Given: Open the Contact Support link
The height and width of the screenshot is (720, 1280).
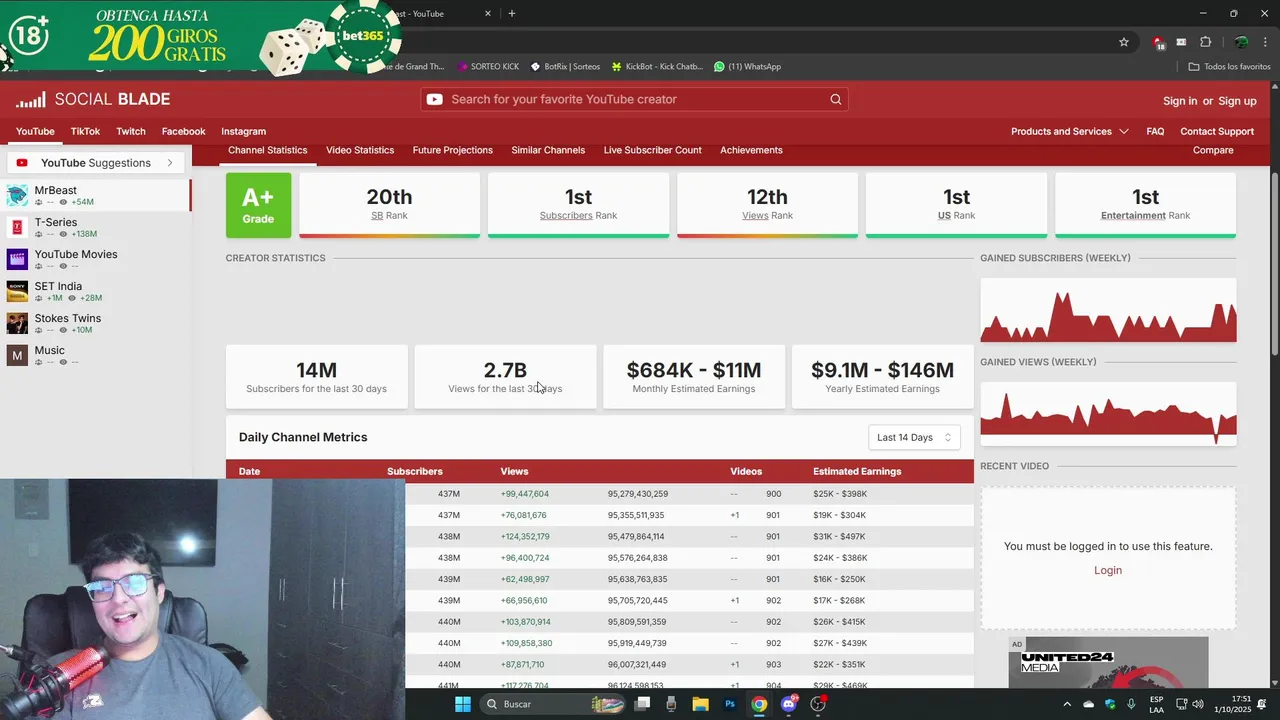Looking at the screenshot, I should 1217,131.
